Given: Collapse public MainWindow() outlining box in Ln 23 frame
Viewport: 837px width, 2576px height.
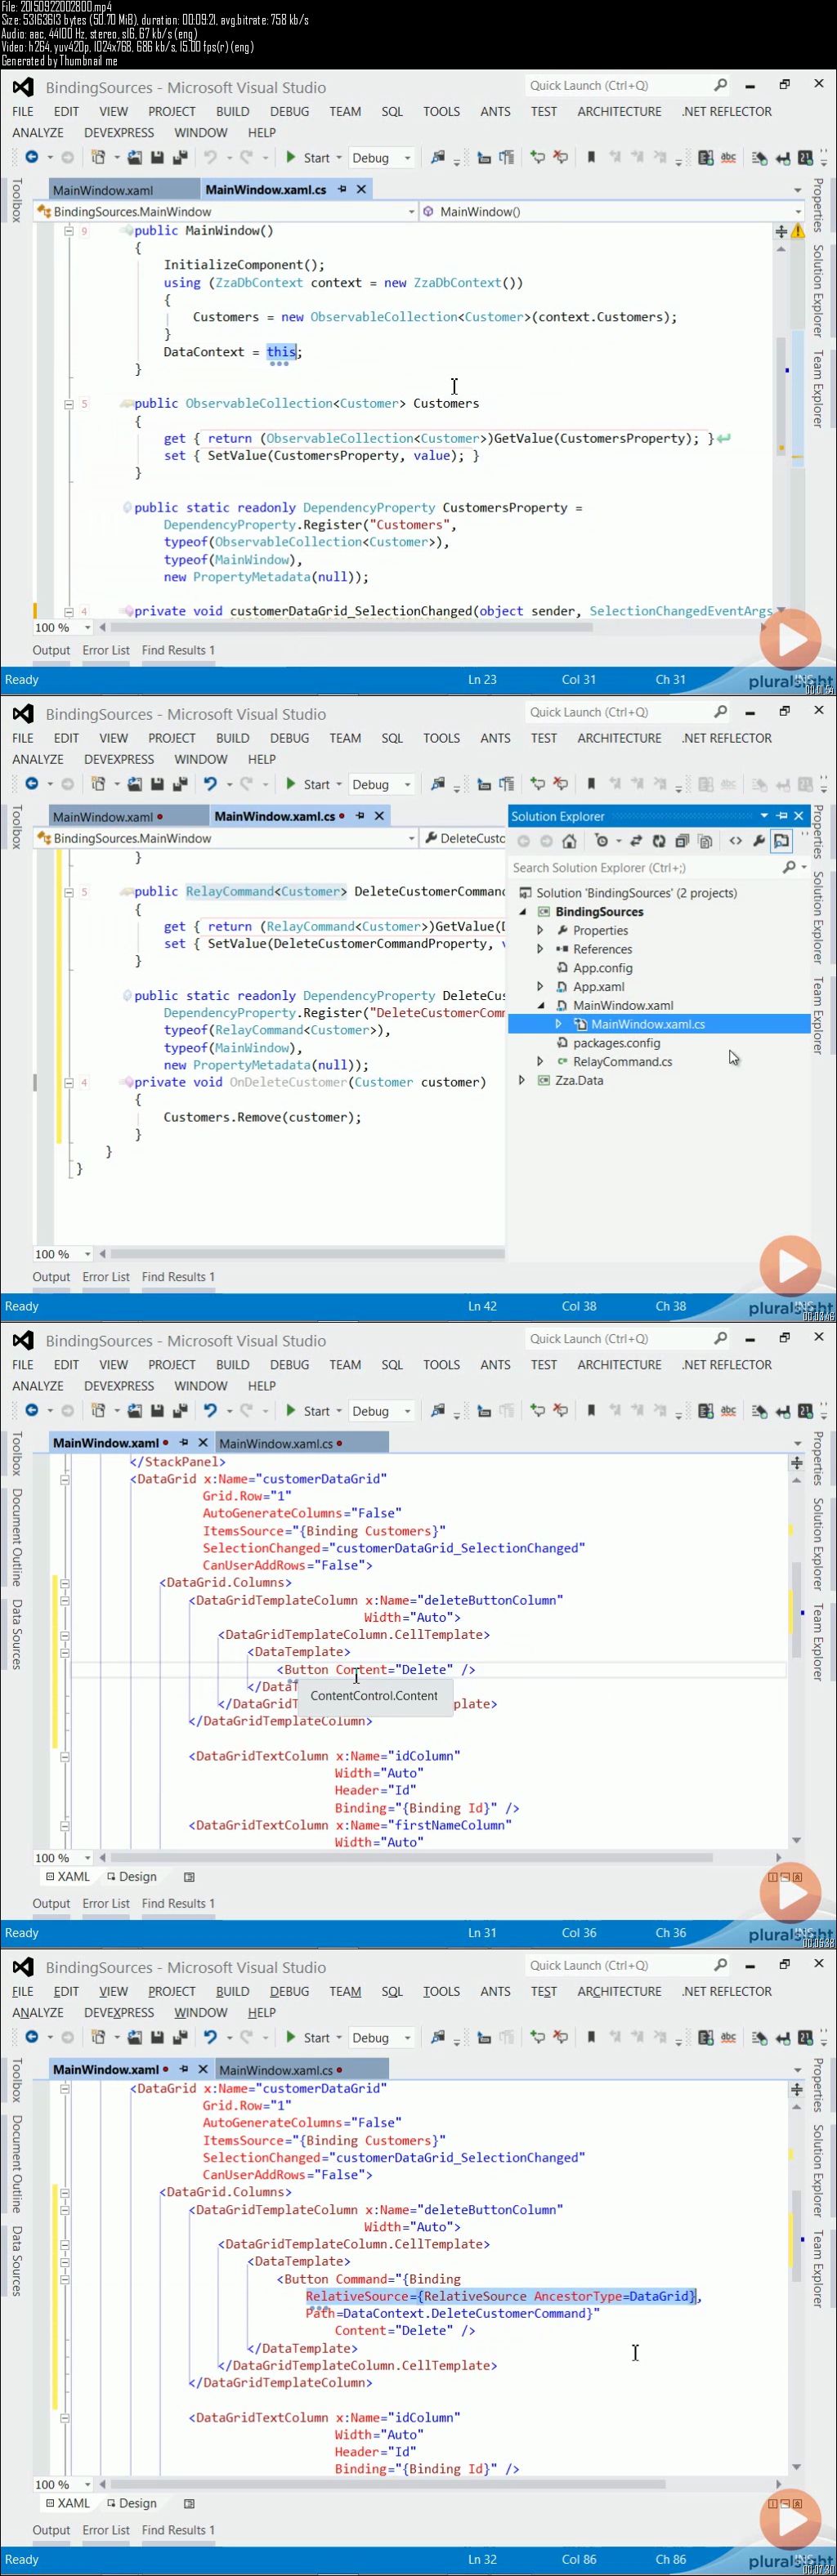Looking at the screenshot, I should pos(69,231).
